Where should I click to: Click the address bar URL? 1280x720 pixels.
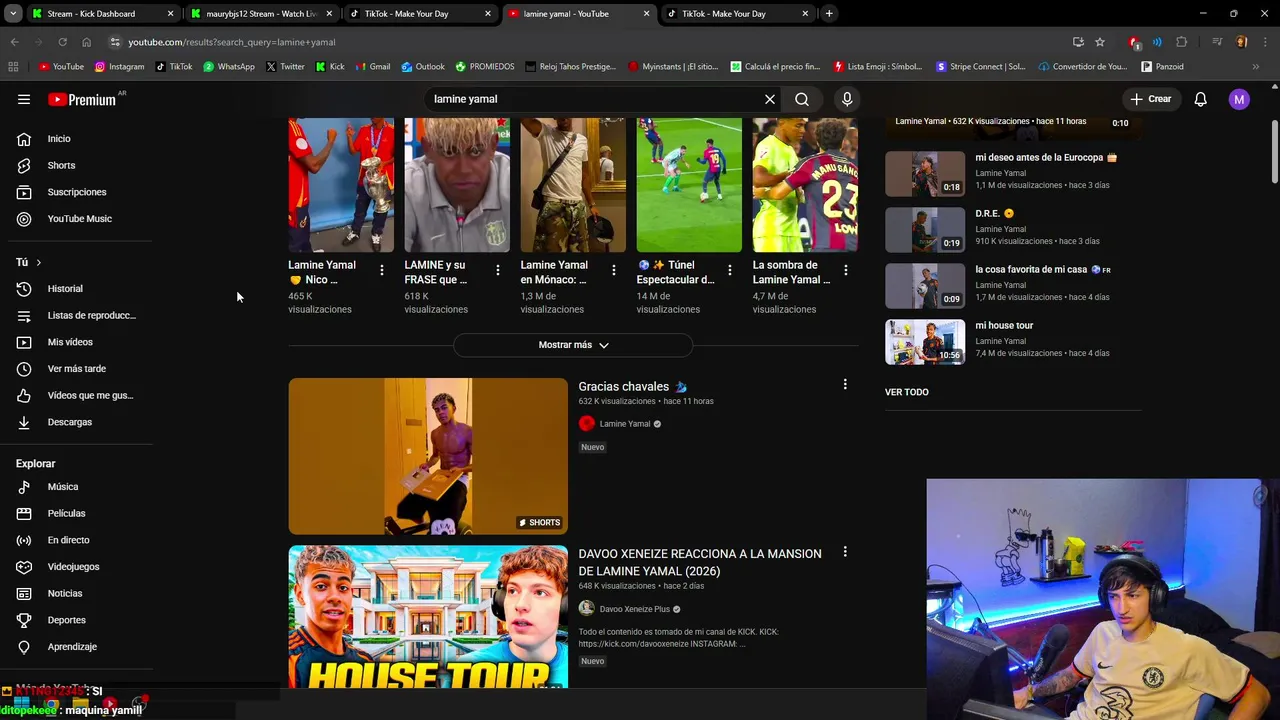point(232,42)
